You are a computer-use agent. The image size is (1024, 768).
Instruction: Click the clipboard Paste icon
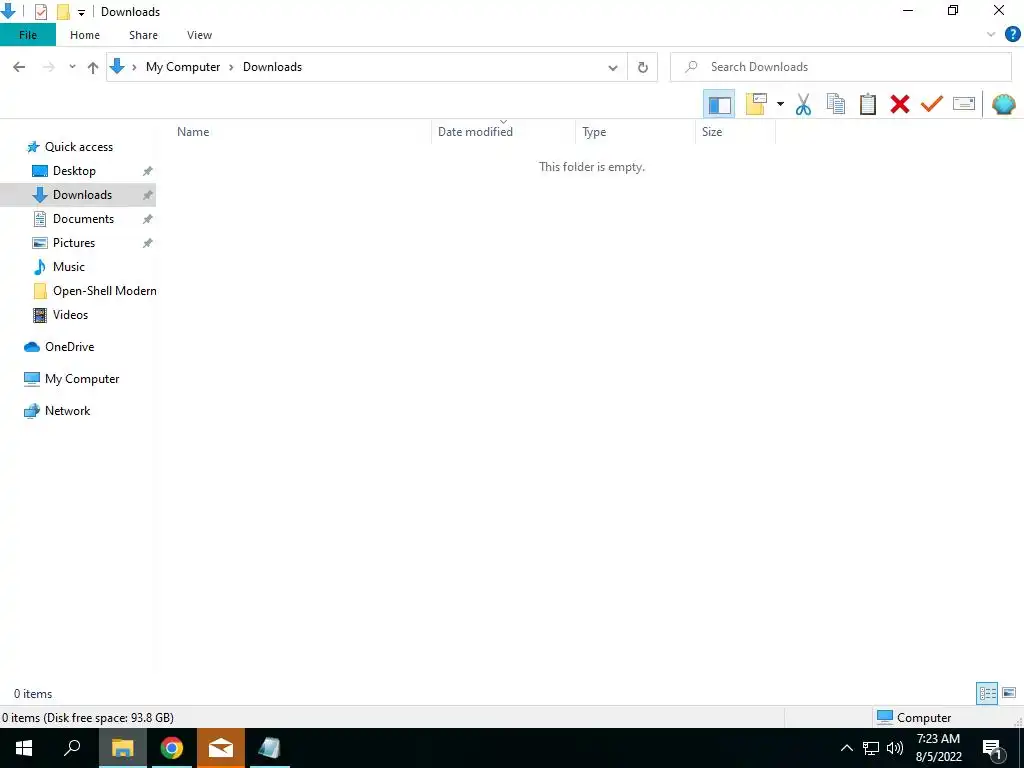pyautogui.click(x=867, y=104)
